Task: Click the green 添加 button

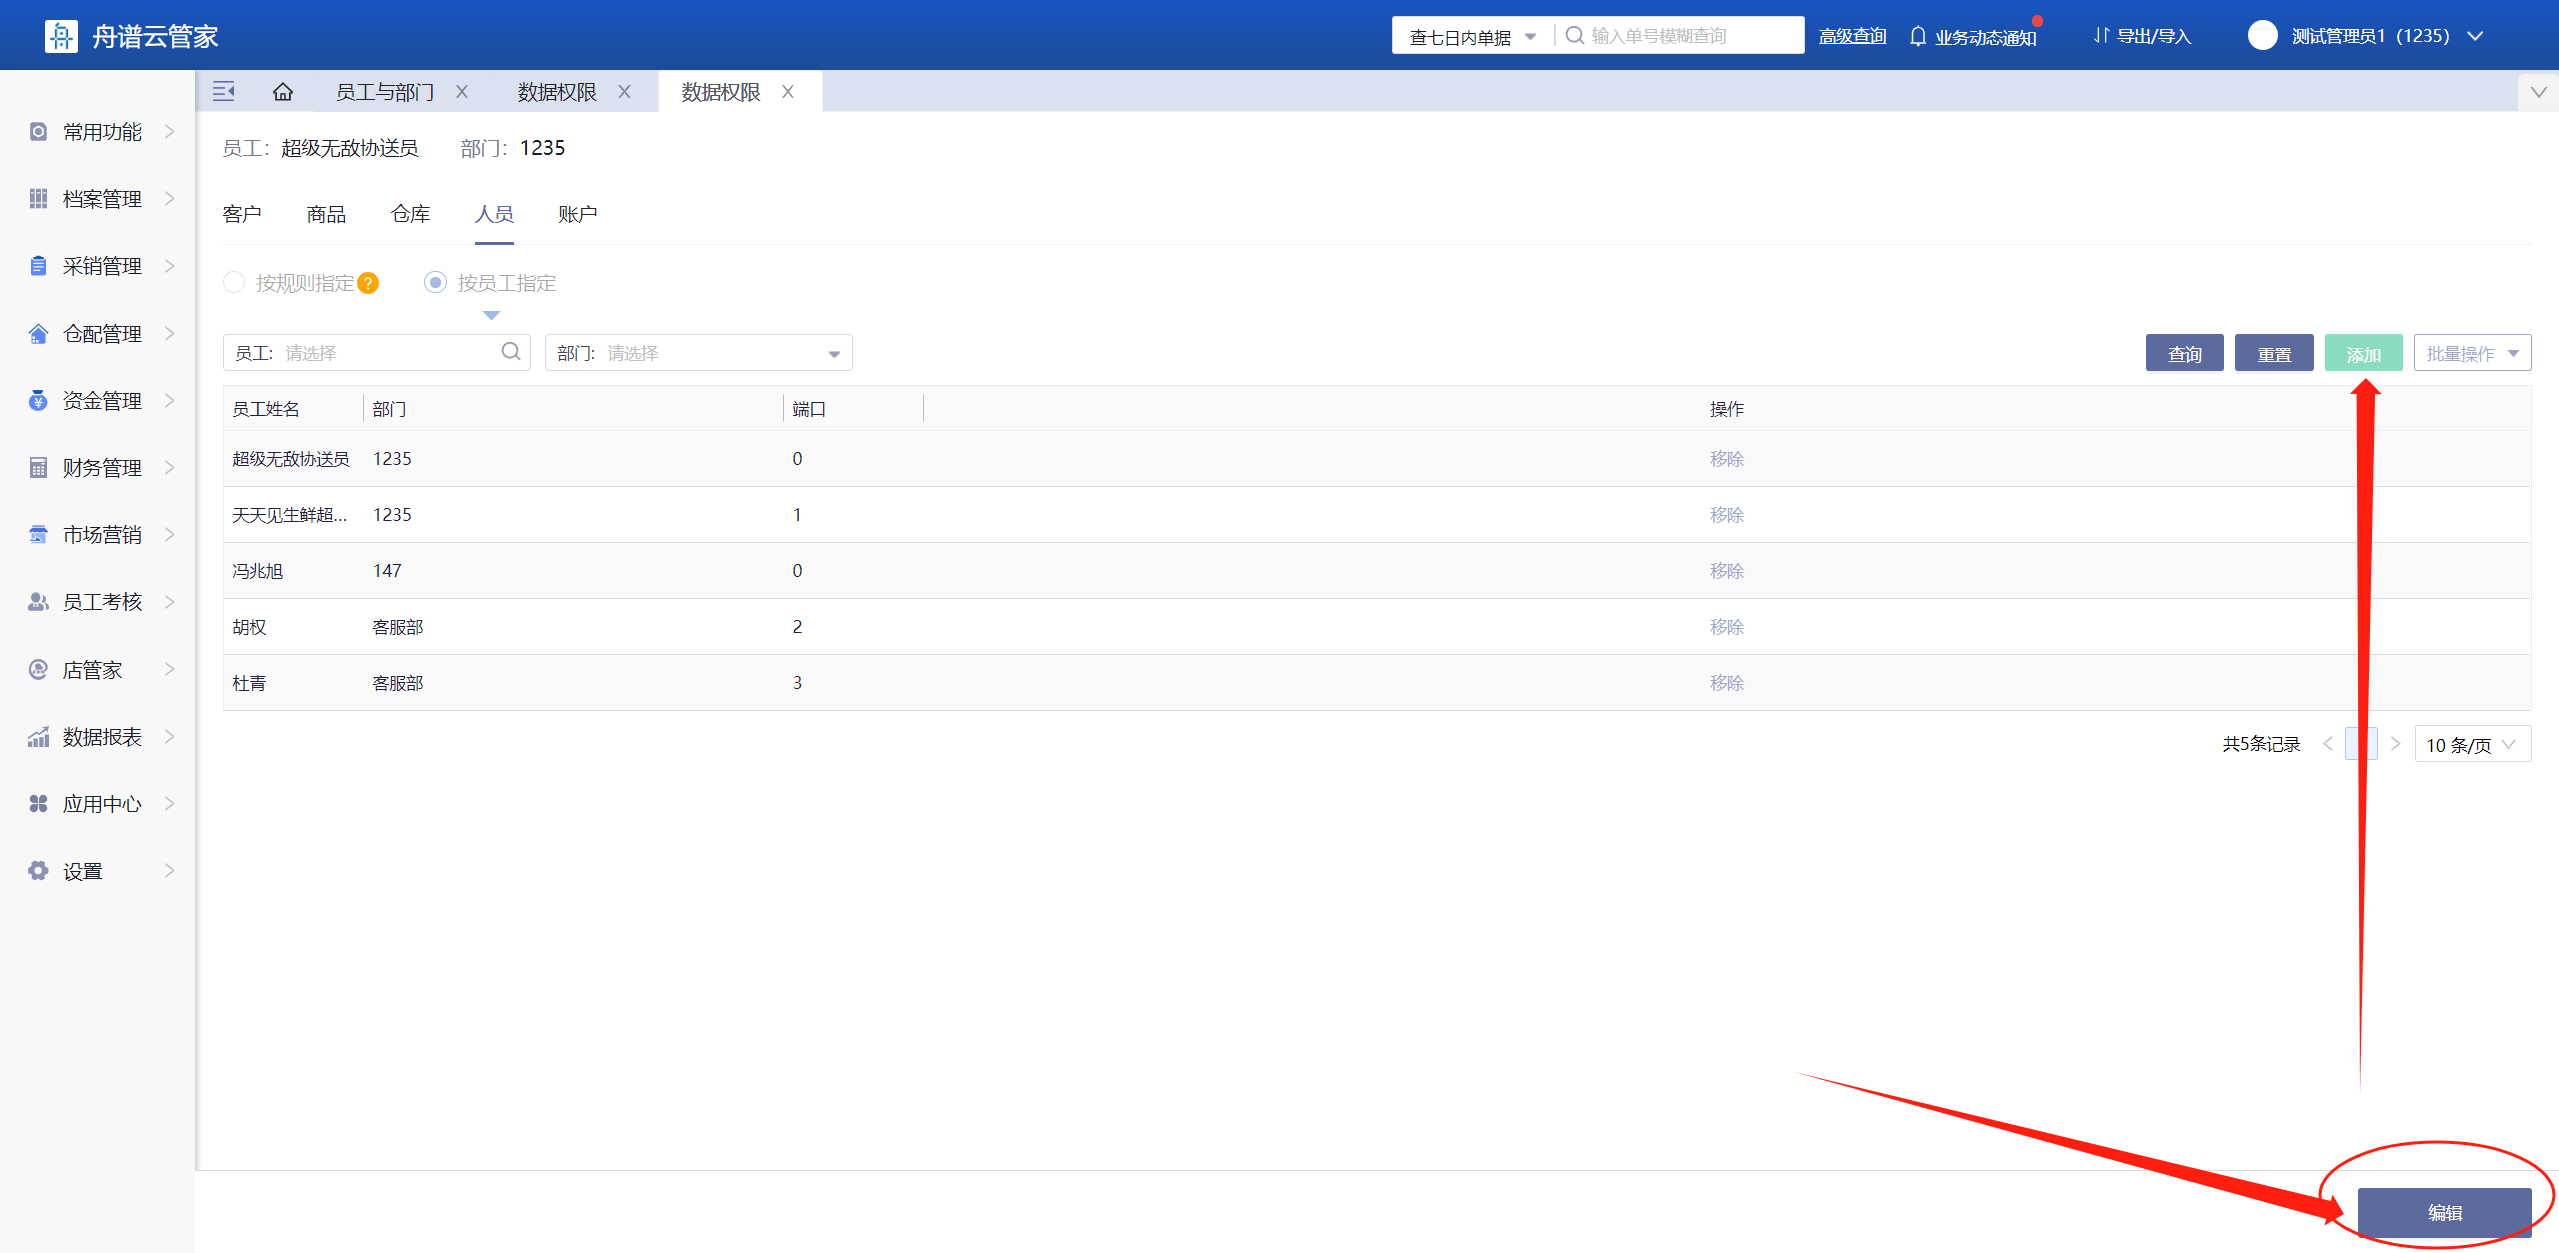Action: coord(2363,354)
